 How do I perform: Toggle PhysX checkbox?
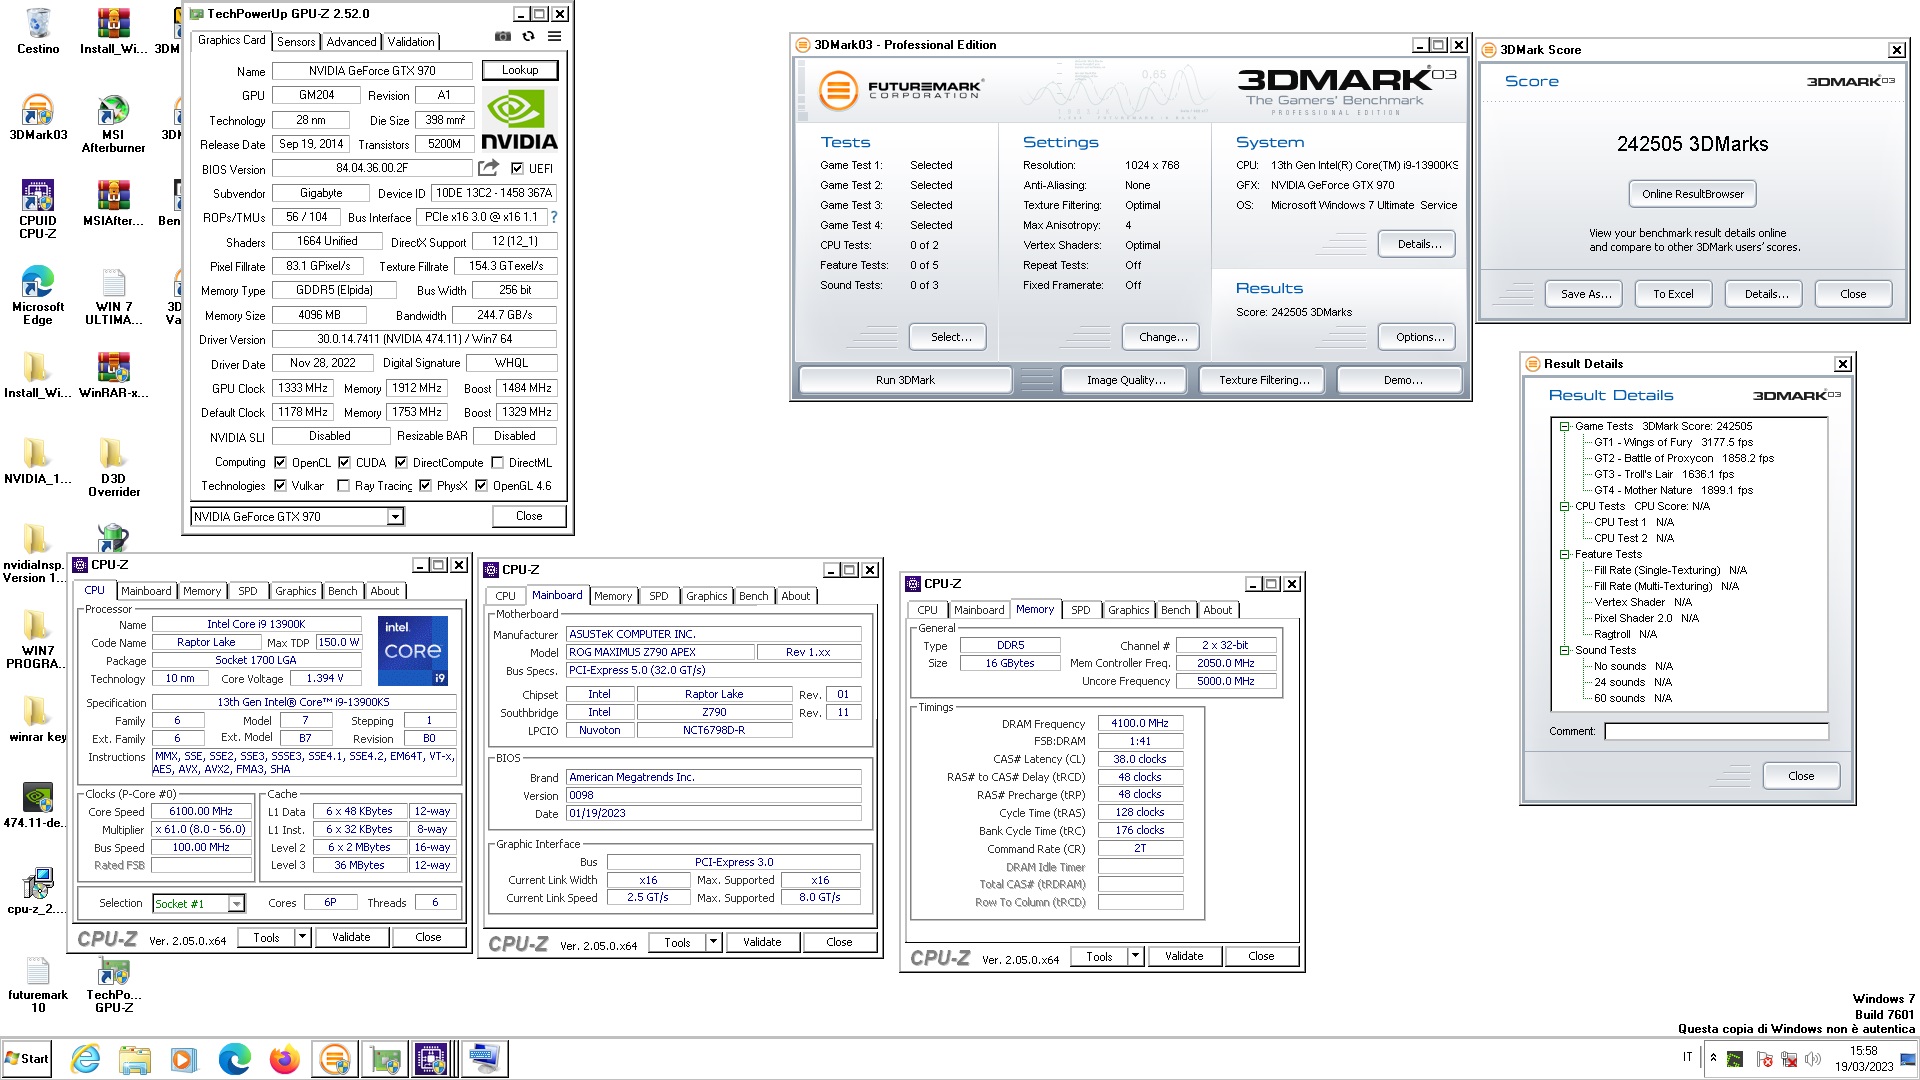pos(425,485)
